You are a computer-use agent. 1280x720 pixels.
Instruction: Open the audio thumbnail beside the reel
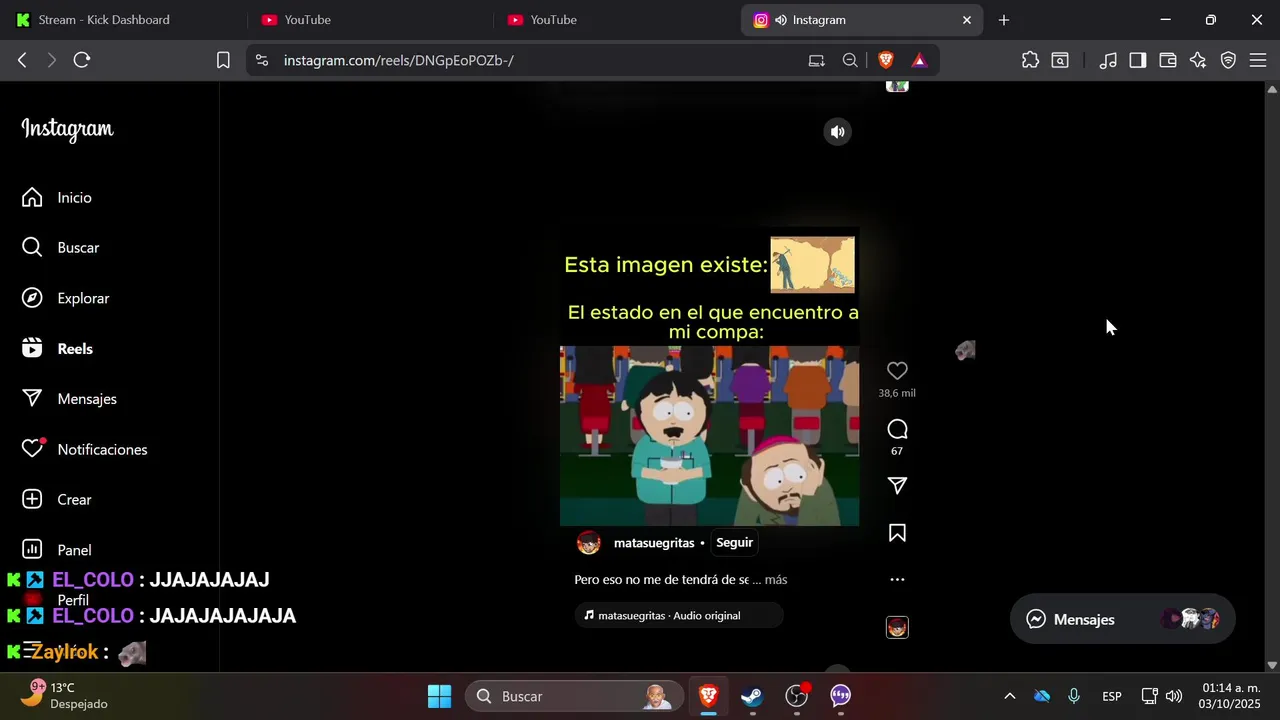click(897, 627)
